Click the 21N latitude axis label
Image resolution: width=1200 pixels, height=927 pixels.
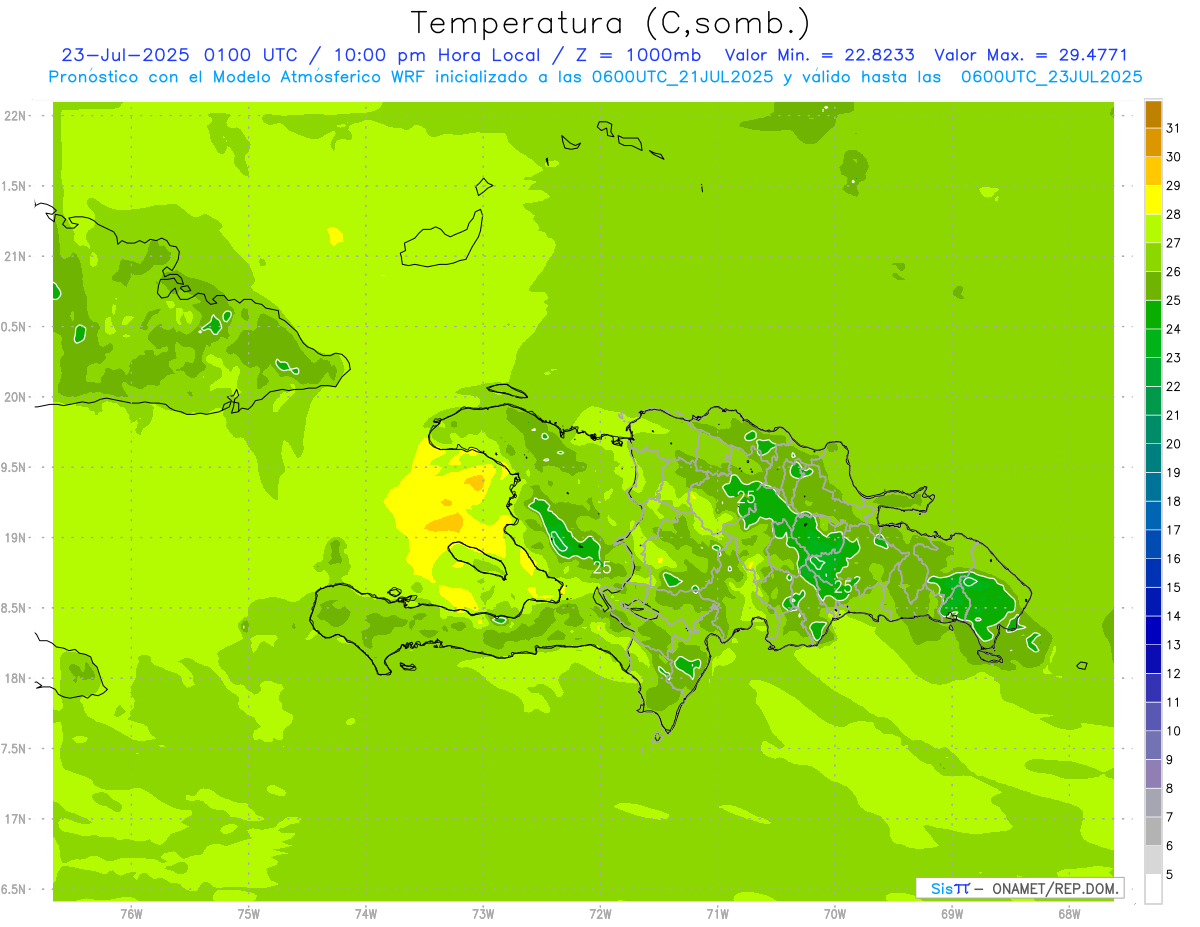pyautogui.click(x=15, y=257)
